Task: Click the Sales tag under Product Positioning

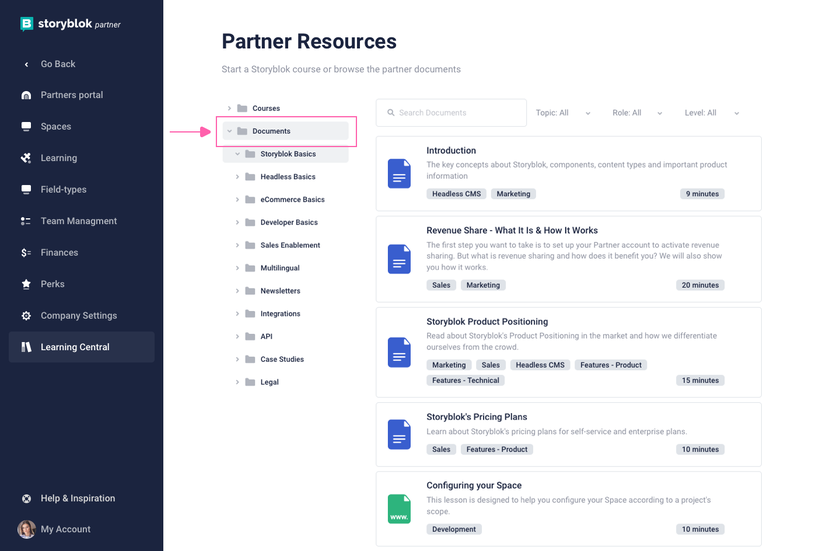Action: [x=490, y=365]
